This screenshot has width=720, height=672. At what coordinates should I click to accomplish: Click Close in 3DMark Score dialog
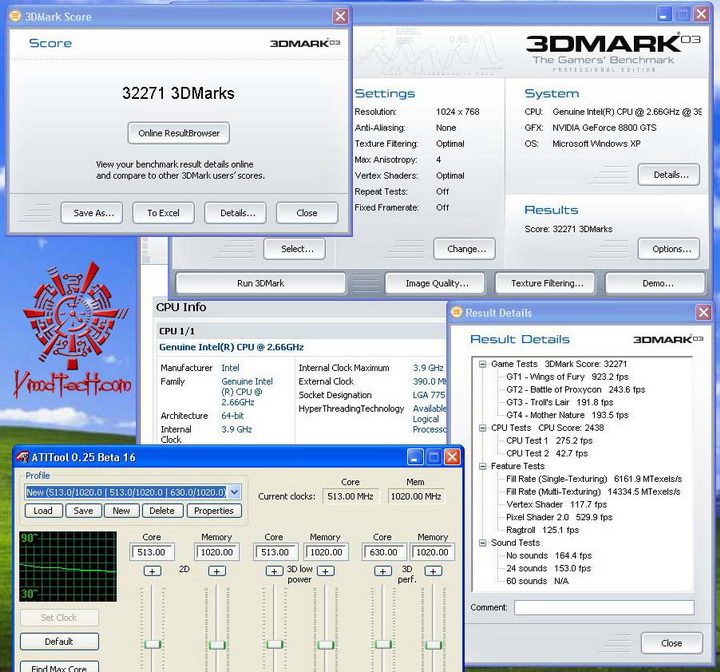coord(307,213)
